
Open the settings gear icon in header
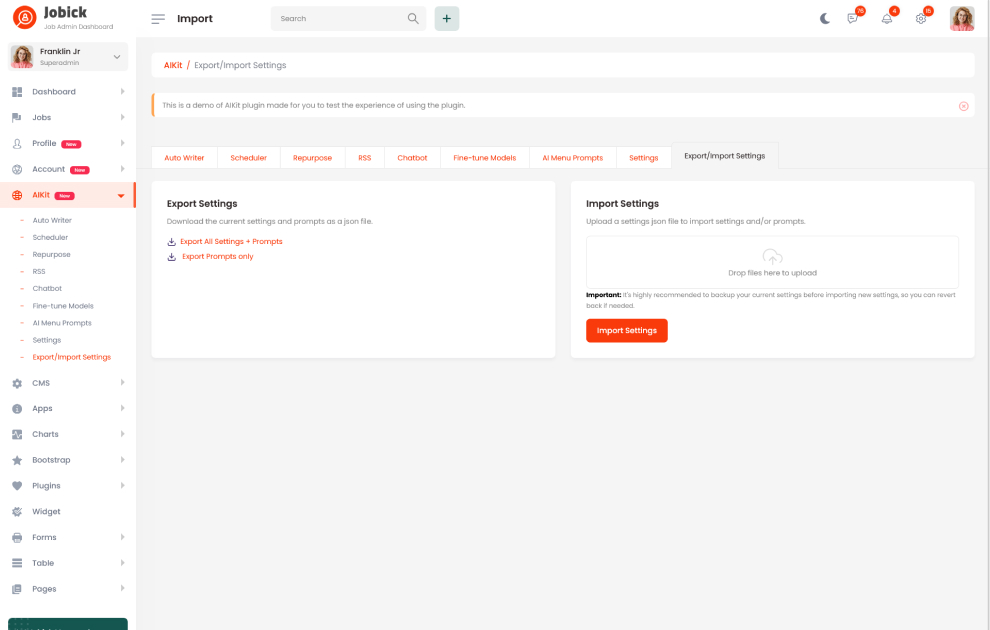click(921, 19)
